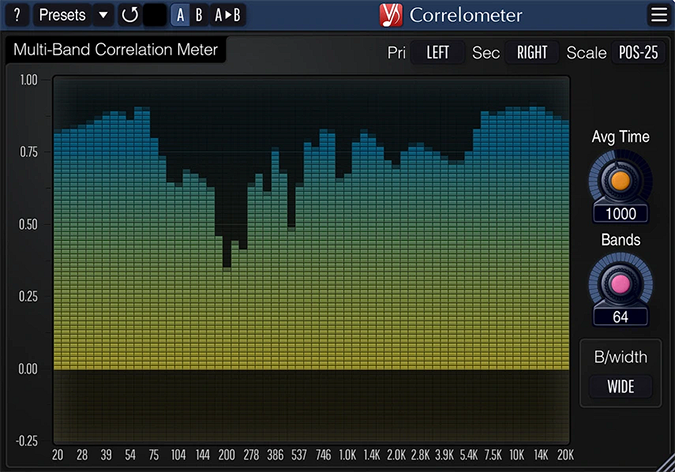675x472 pixels.
Task: Click the Avg Time value field 1000
Action: coord(620,213)
